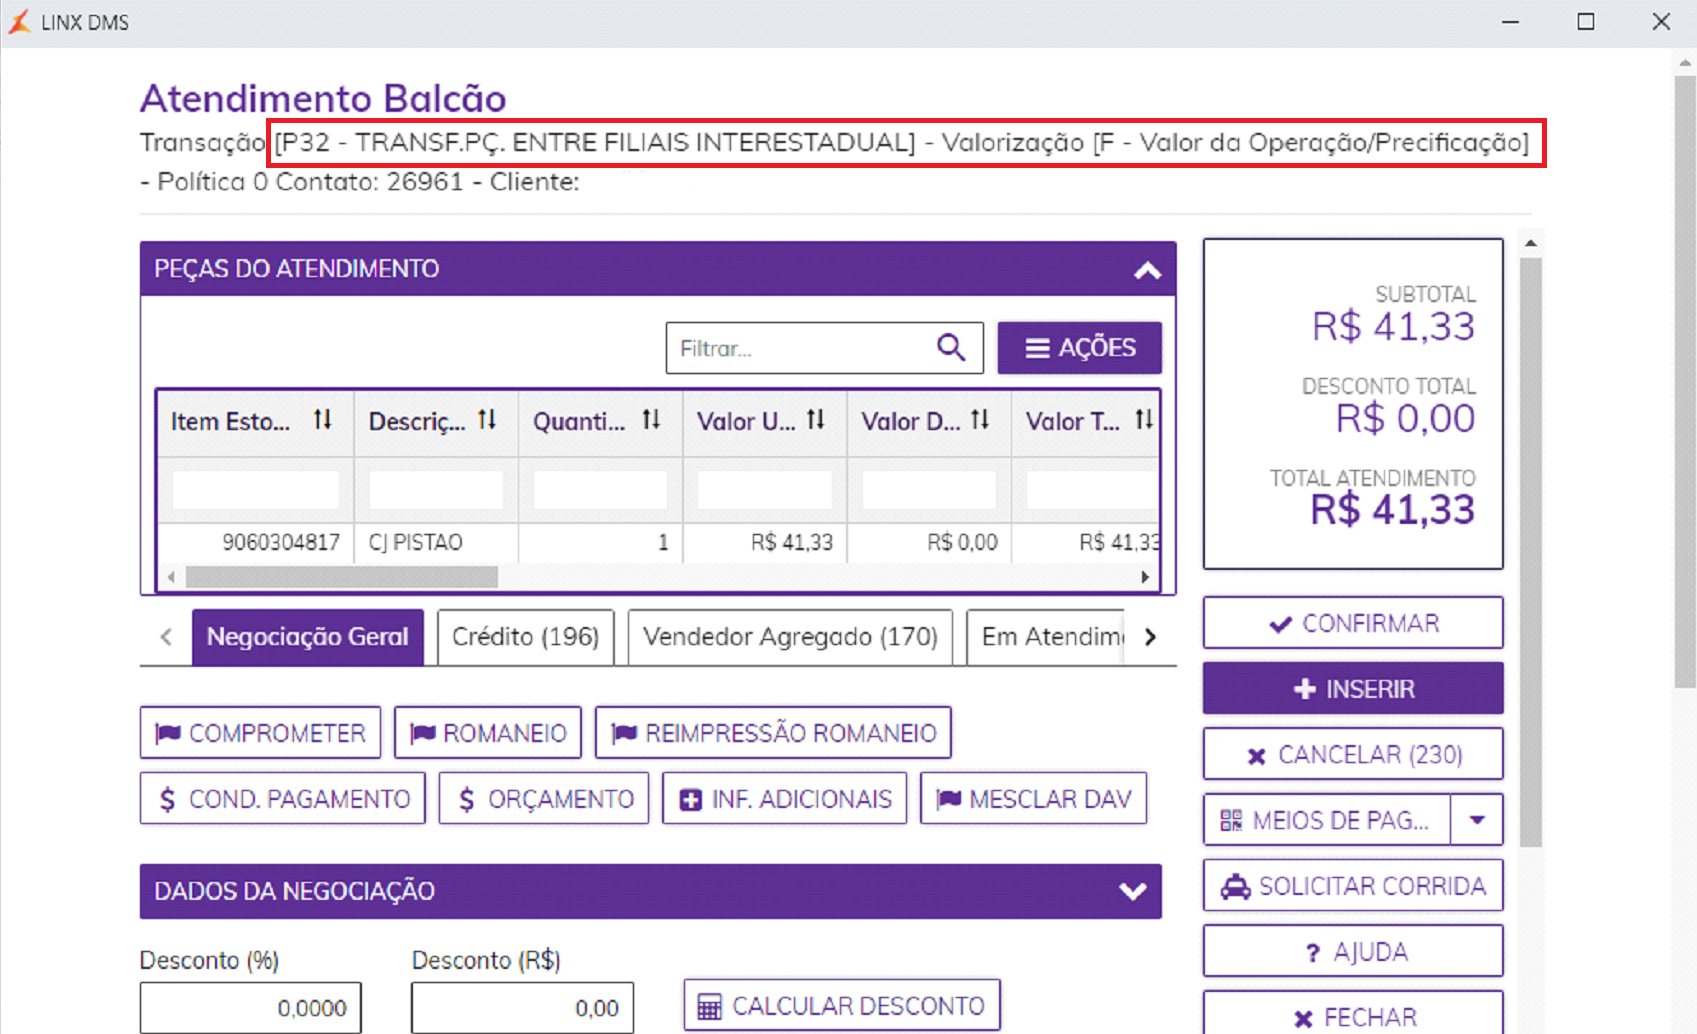
Task: Click the Mesclar DAV button
Action: pyautogui.click(x=1033, y=798)
